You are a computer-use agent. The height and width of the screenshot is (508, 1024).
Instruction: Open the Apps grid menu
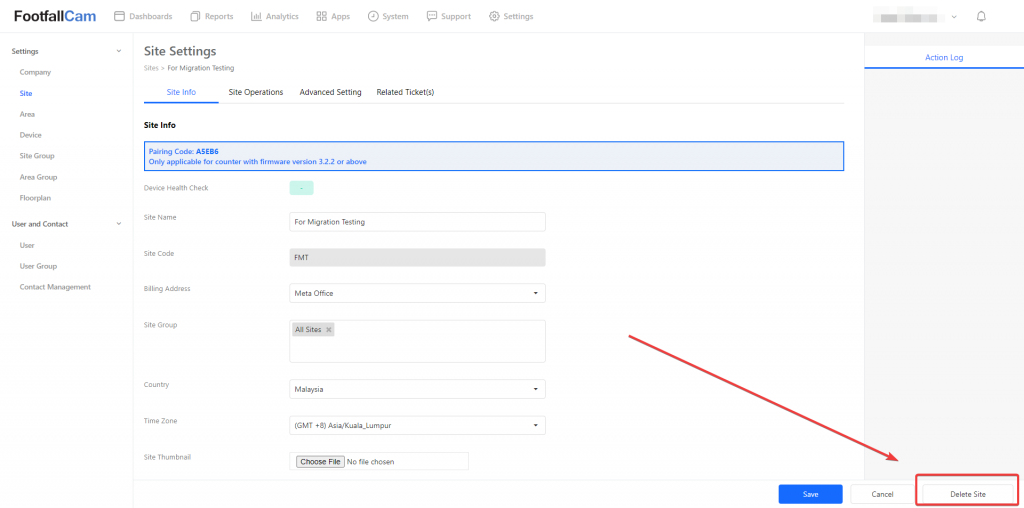[x=332, y=16]
